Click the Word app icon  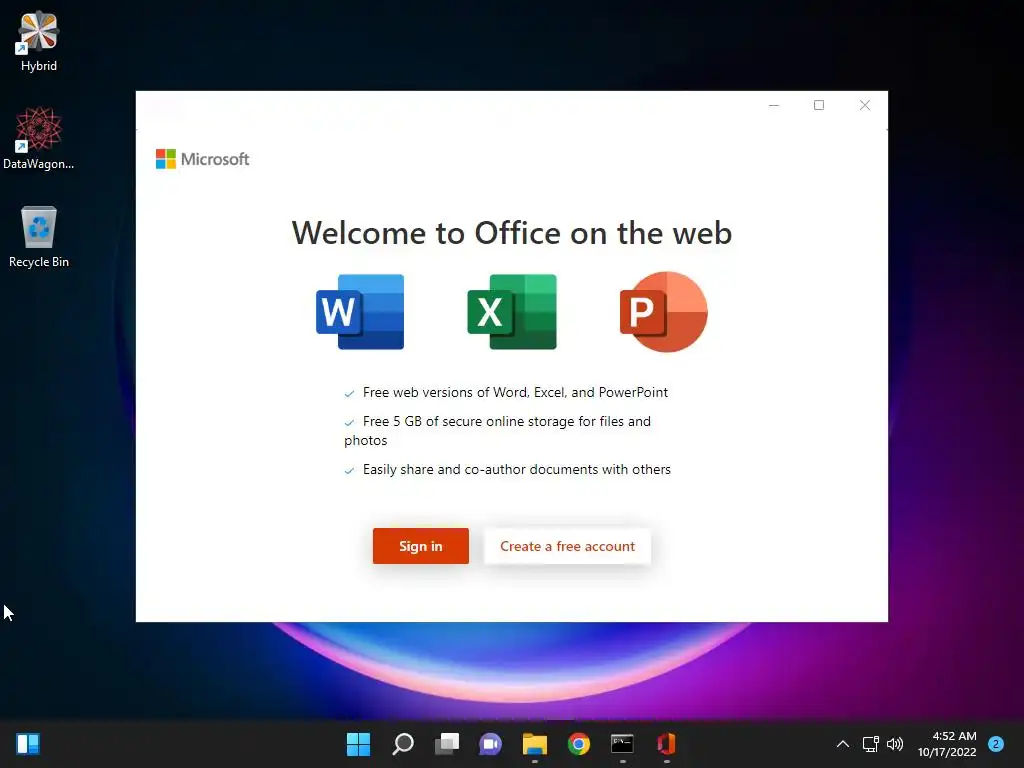click(360, 312)
